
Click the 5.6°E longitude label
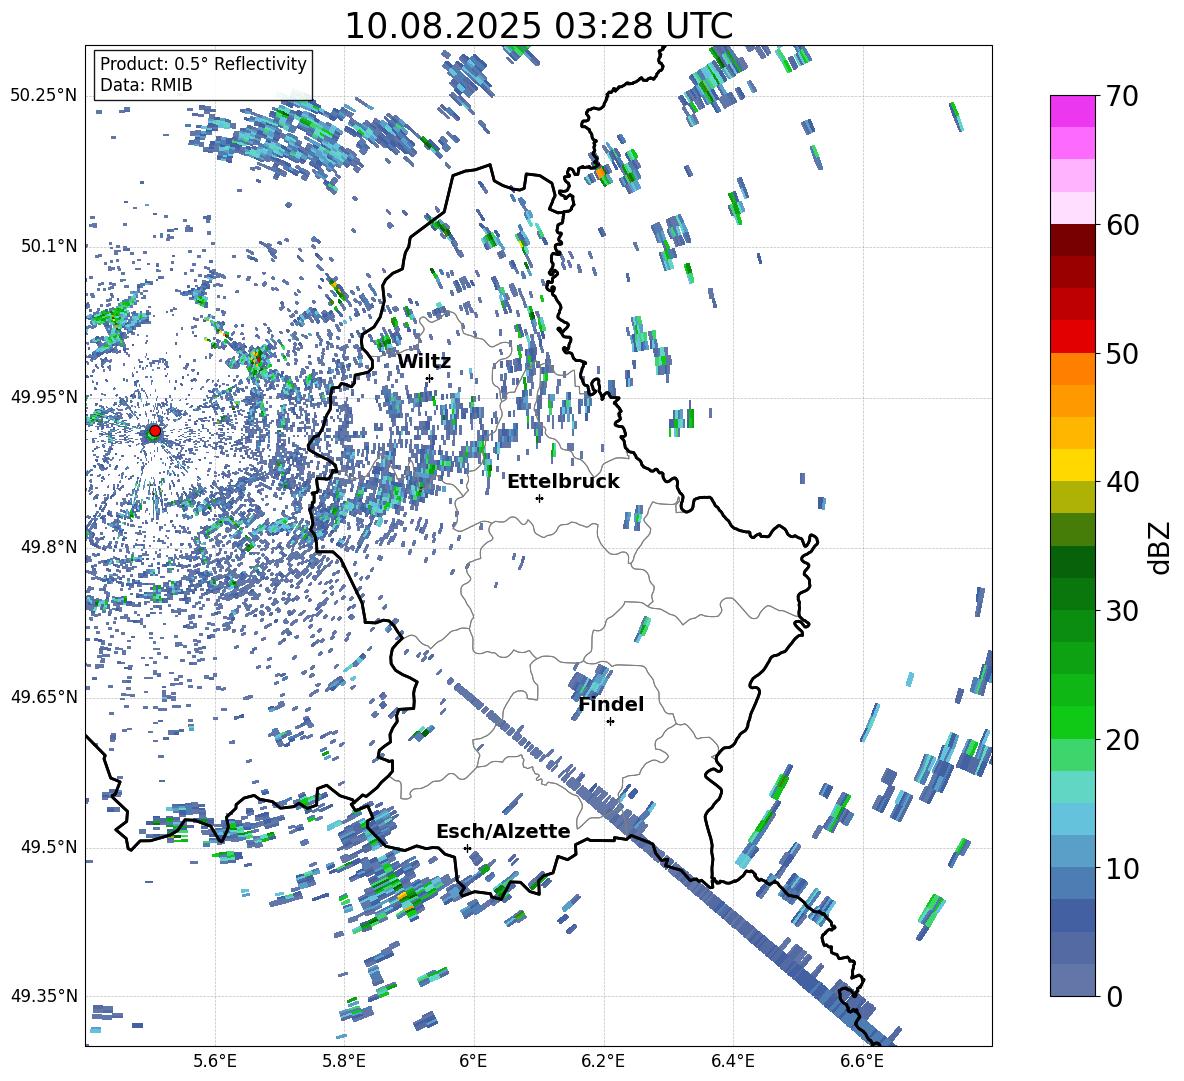215,1061
